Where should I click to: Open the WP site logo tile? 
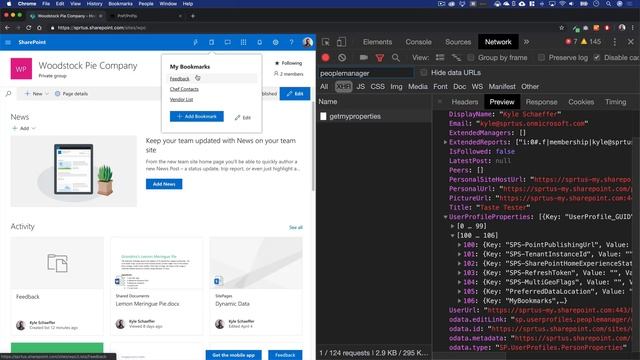(21, 69)
